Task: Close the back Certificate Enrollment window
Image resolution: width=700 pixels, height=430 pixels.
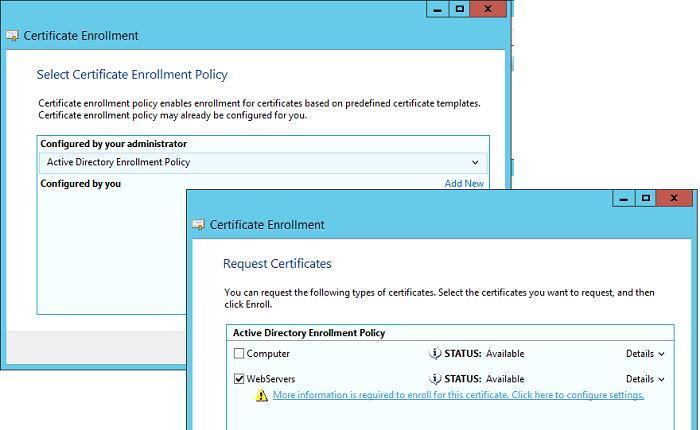Action: (x=488, y=9)
